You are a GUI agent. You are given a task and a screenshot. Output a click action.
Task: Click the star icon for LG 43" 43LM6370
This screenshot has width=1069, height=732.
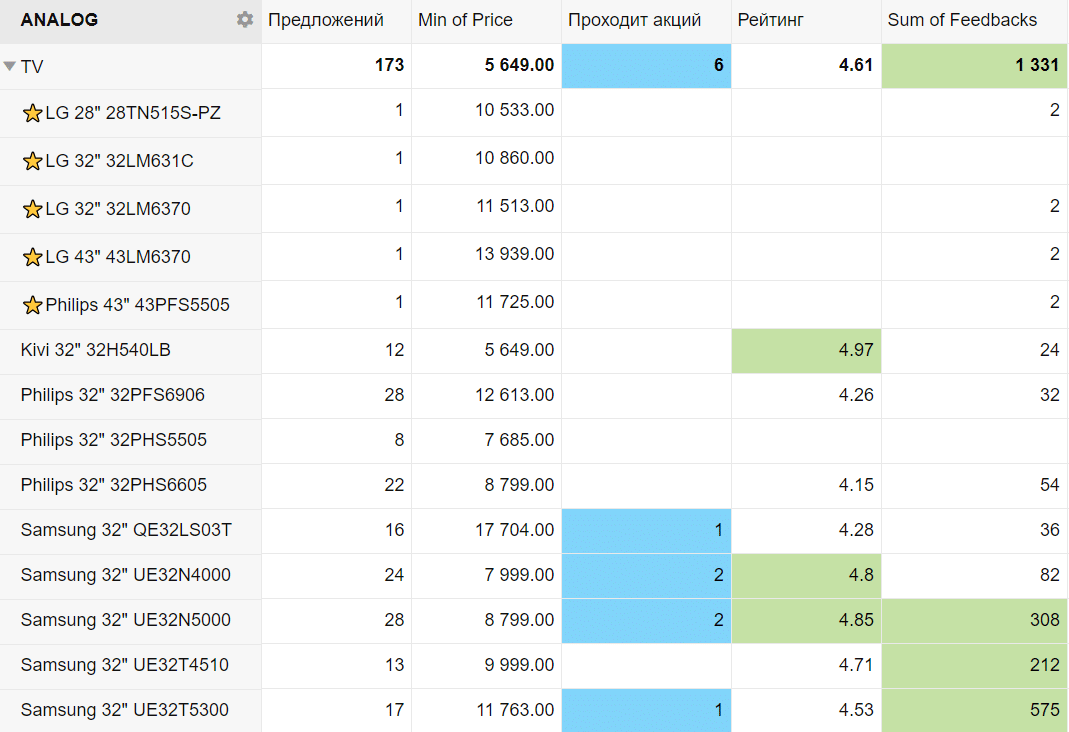point(32,257)
